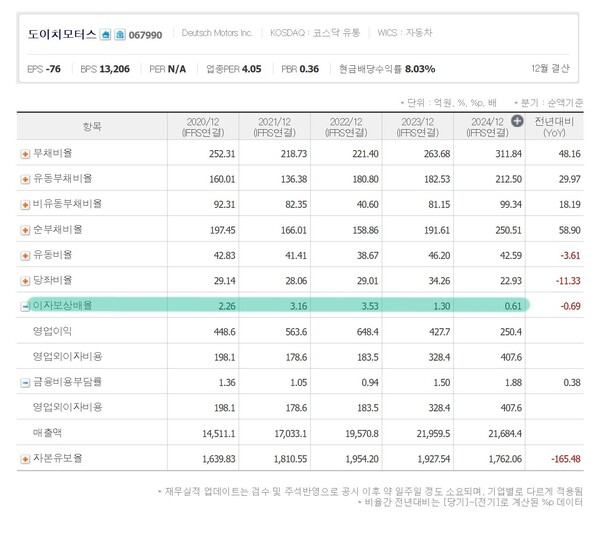Click the 금융비용부담률 2024/12 value 1.88
This screenshot has width=600, height=533.
click(x=514, y=382)
